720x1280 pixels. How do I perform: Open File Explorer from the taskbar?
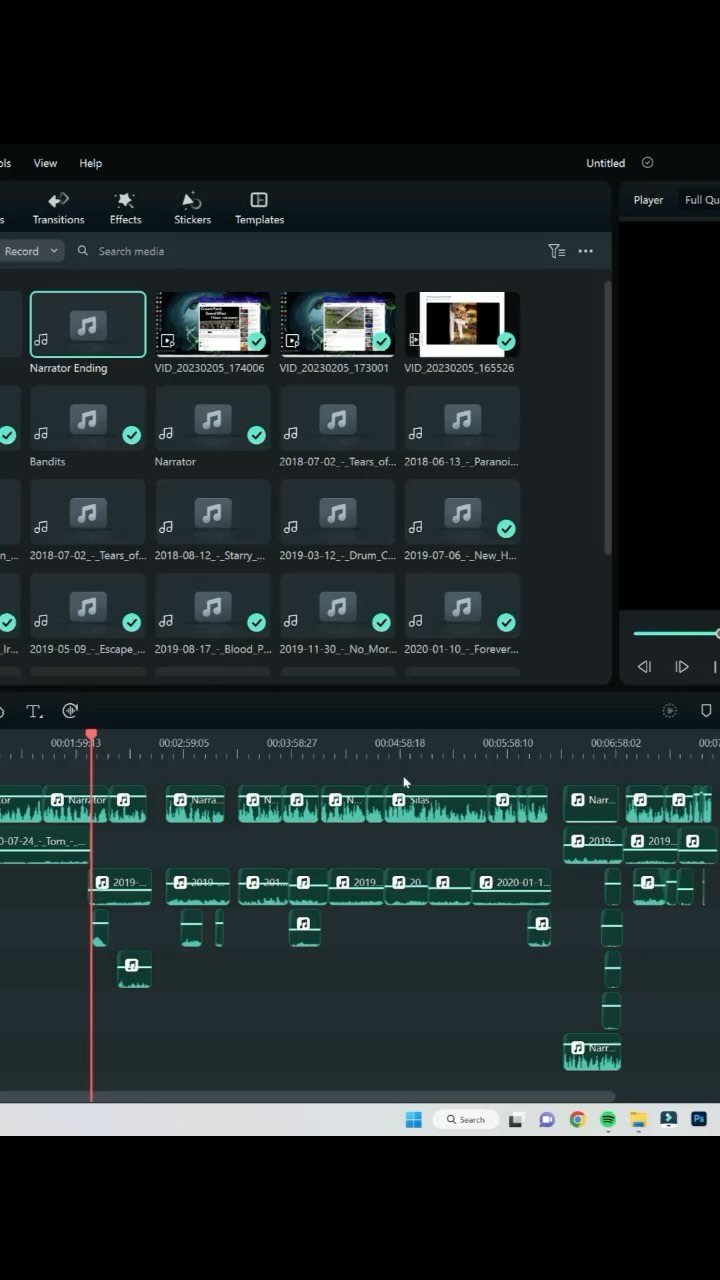[x=638, y=1120]
